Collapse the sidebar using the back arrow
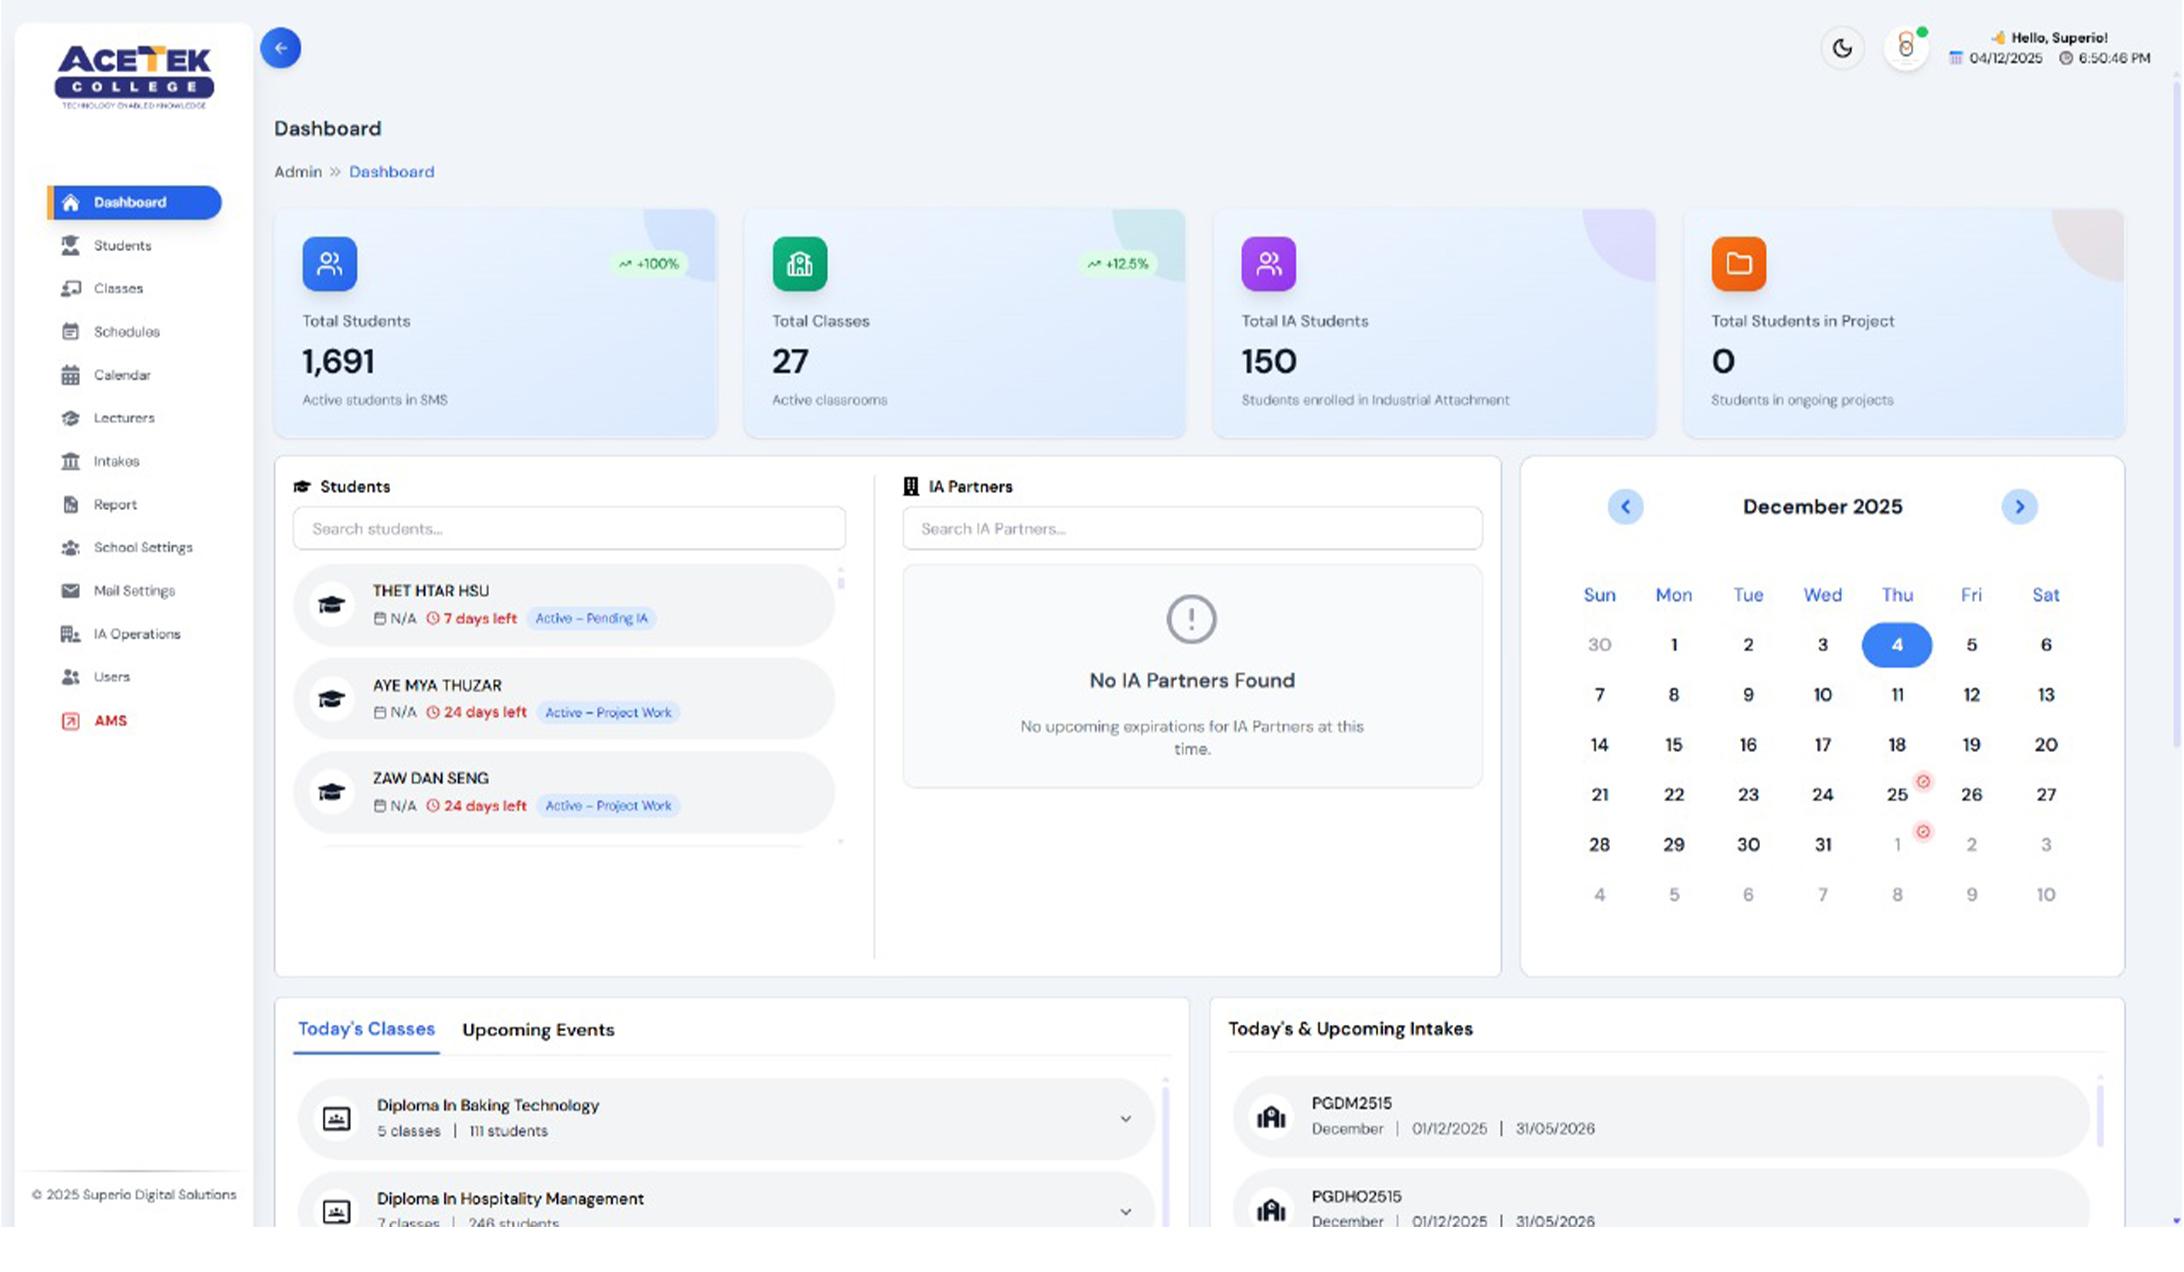Screen dimensions: 2184x1272 (x=280, y=48)
